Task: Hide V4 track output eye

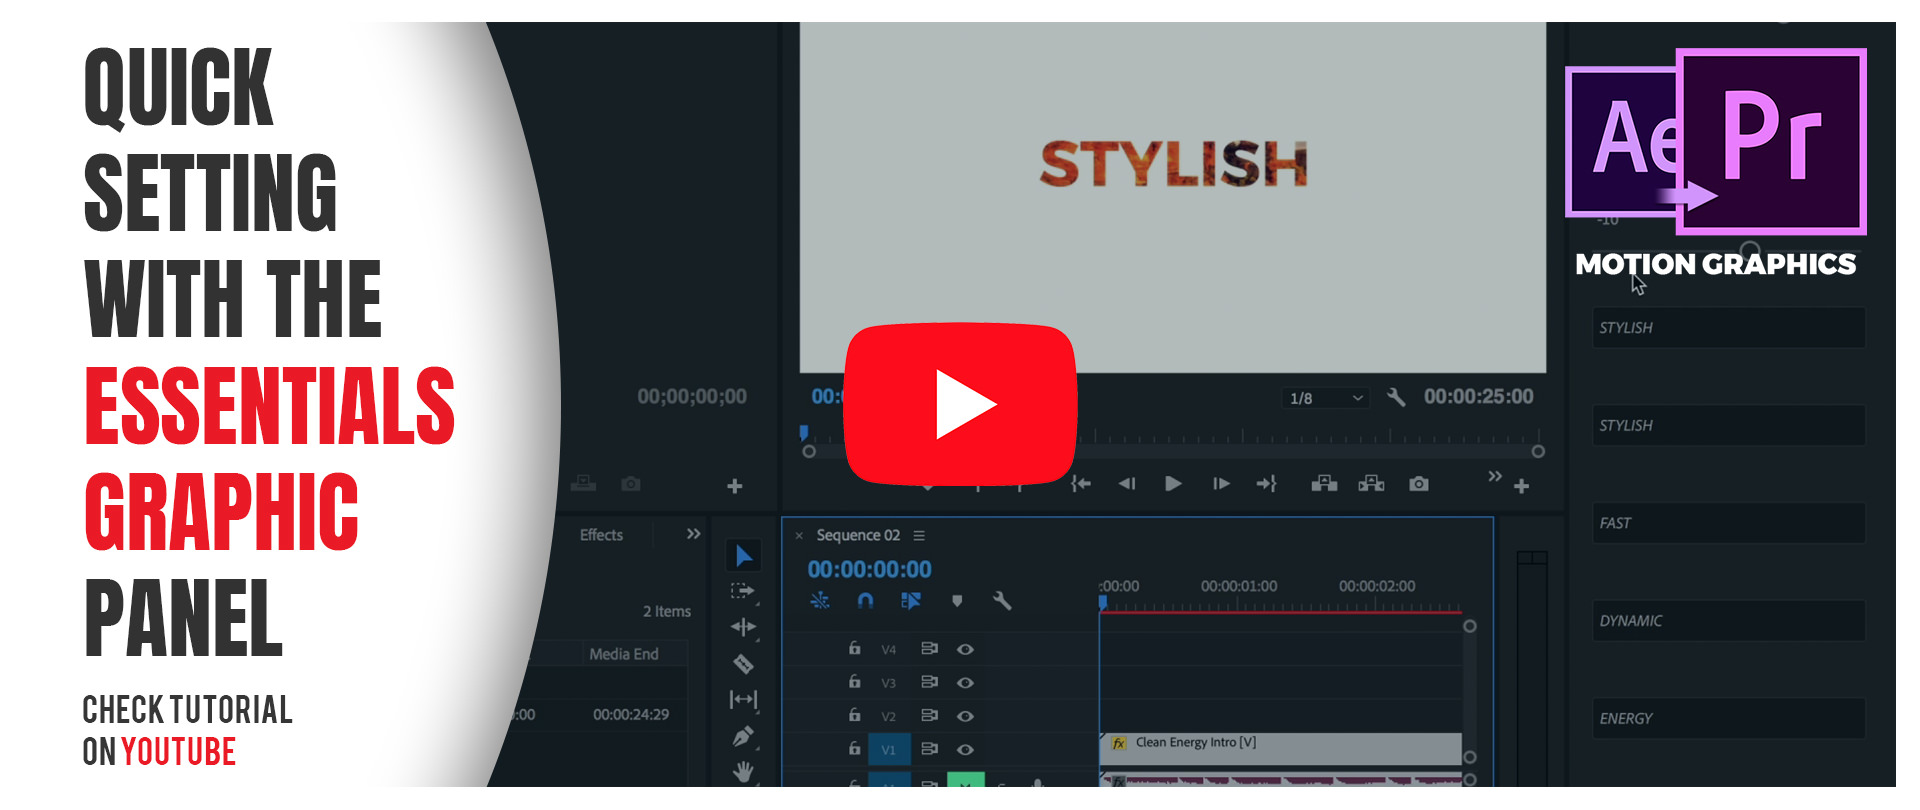Action: pyautogui.click(x=965, y=649)
